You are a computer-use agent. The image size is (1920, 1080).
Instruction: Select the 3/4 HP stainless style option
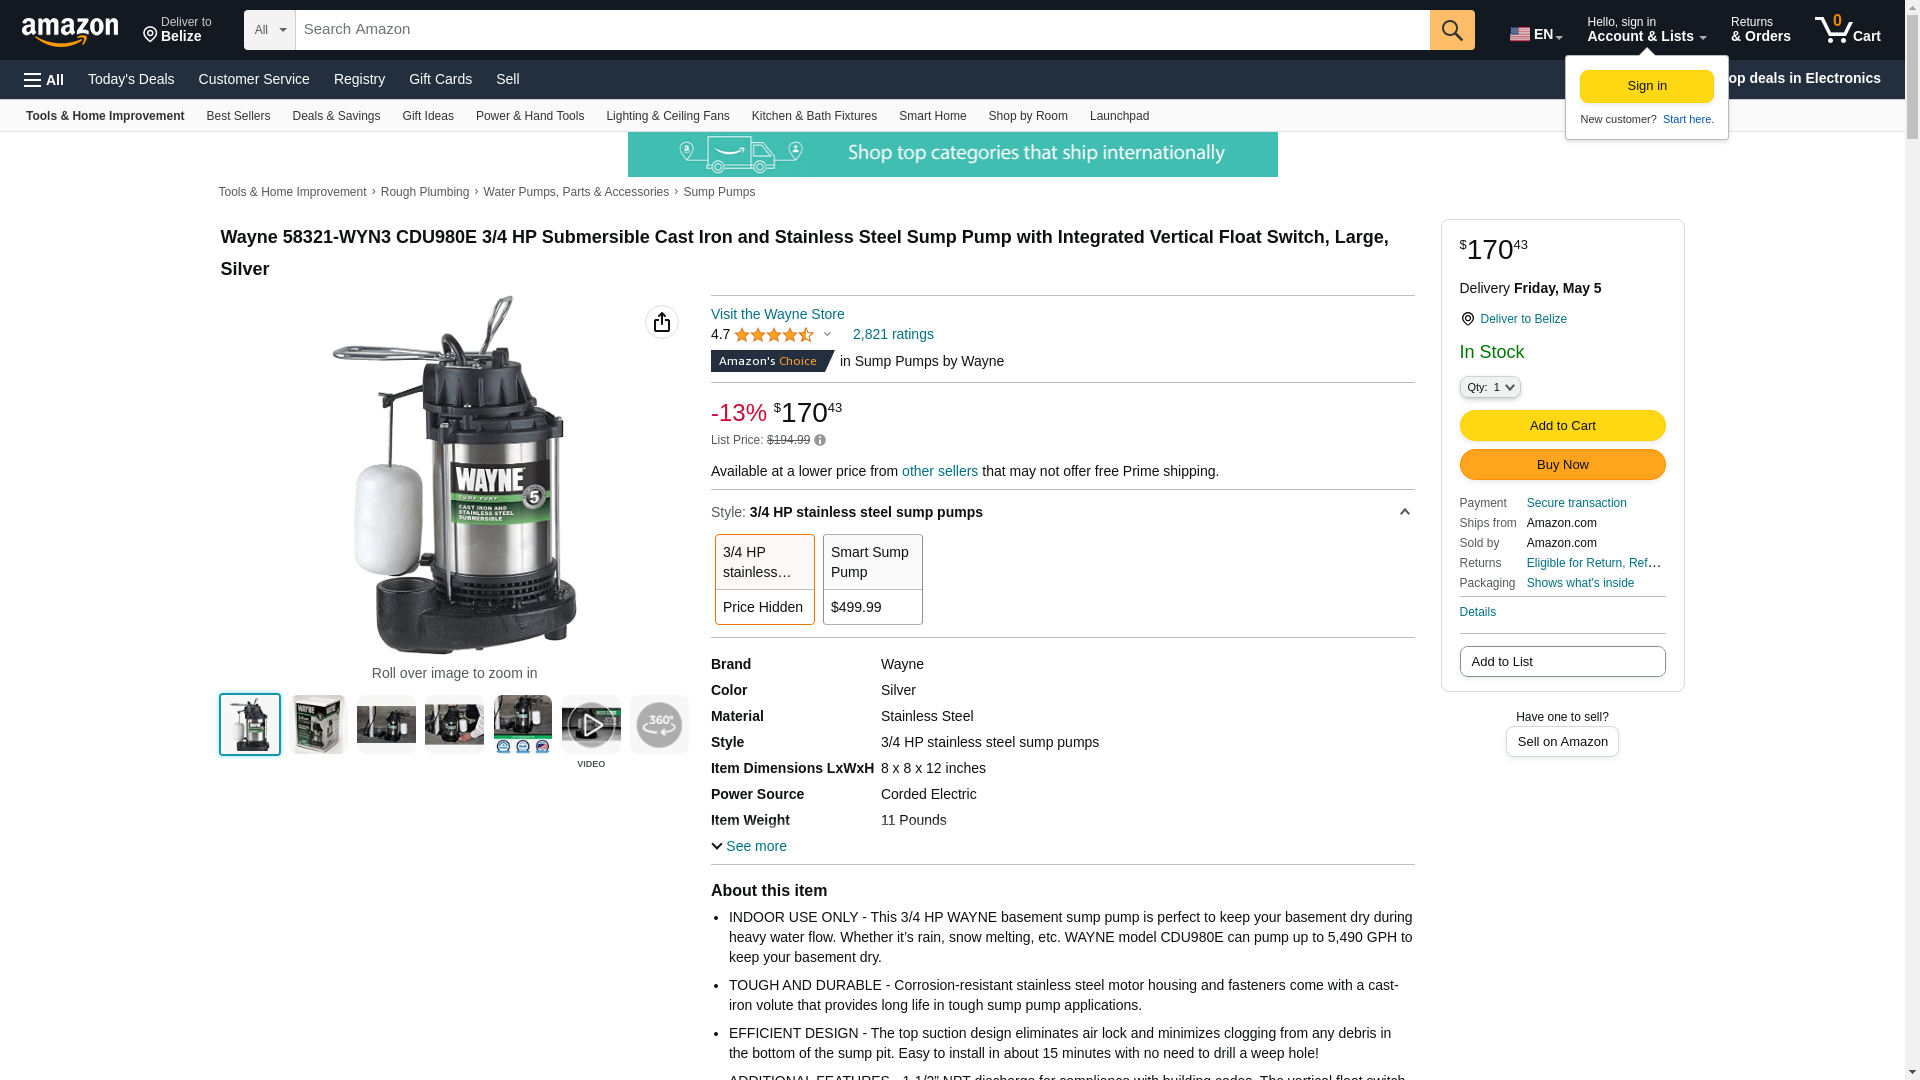(765, 579)
